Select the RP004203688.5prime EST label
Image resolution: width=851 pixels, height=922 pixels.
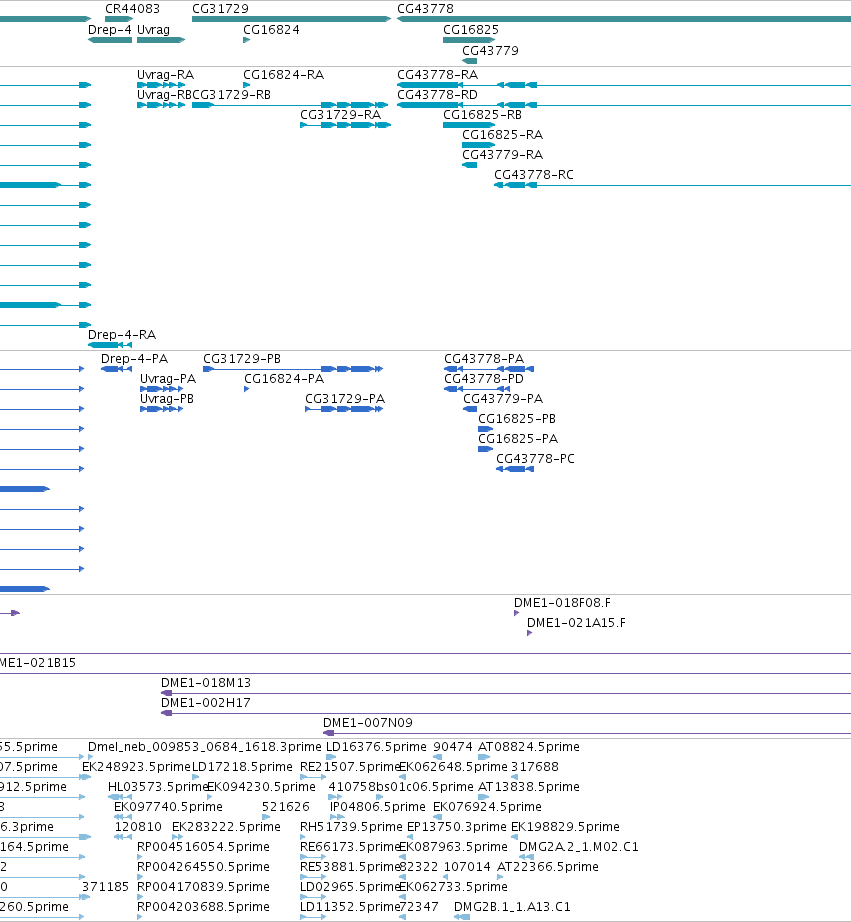click(203, 907)
